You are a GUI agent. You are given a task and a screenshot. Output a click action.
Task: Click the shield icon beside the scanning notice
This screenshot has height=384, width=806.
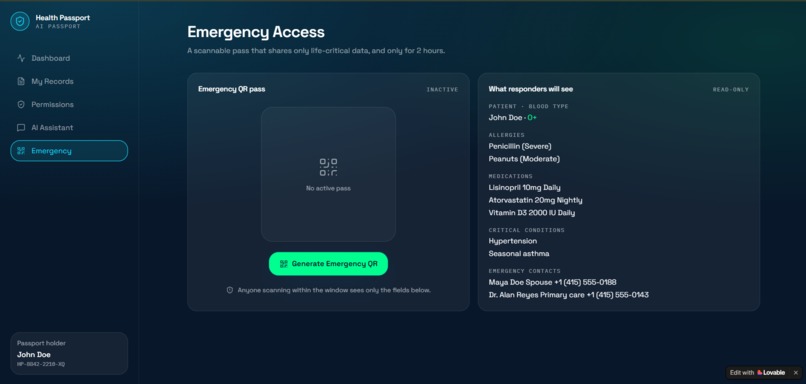point(230,290)
